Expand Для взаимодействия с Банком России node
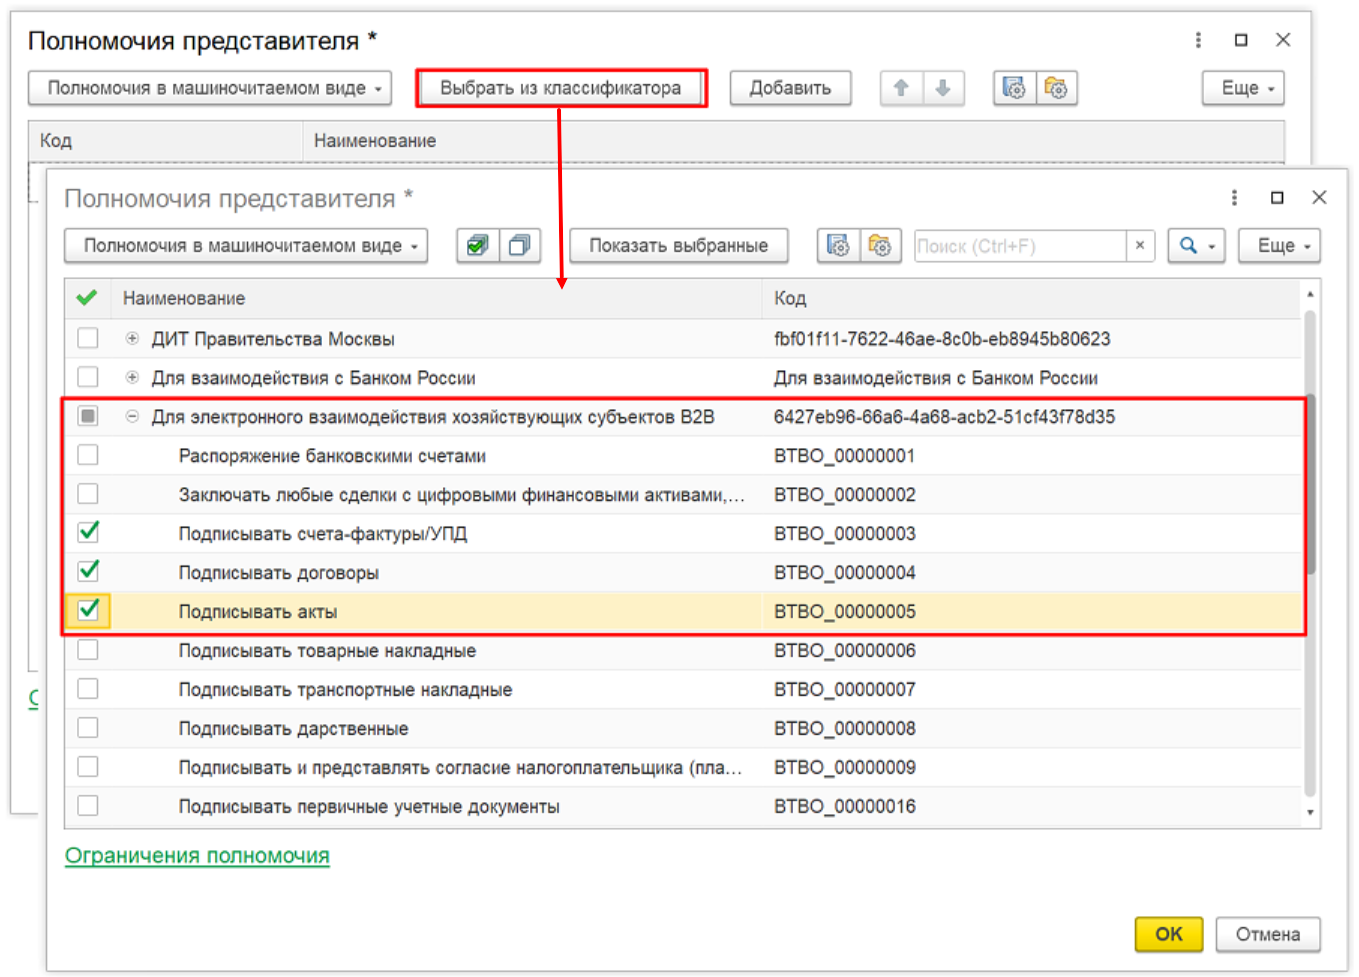The height and width of the screenshot is (977, 1359). click(x=132, y=378)
